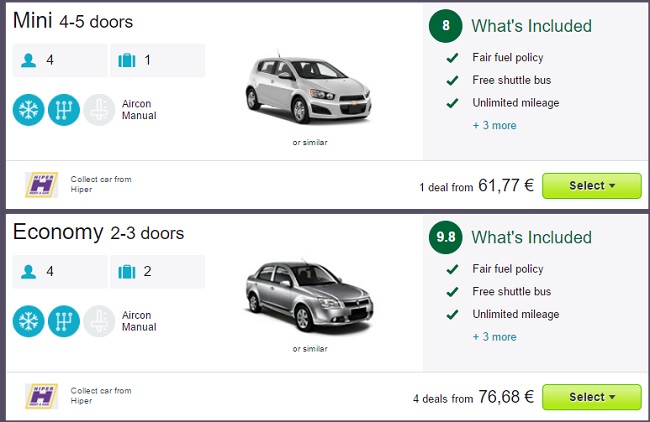Click the grey Economy sedan car image
650x422 pixels.
pyautogui.click(x=310, y=295)
